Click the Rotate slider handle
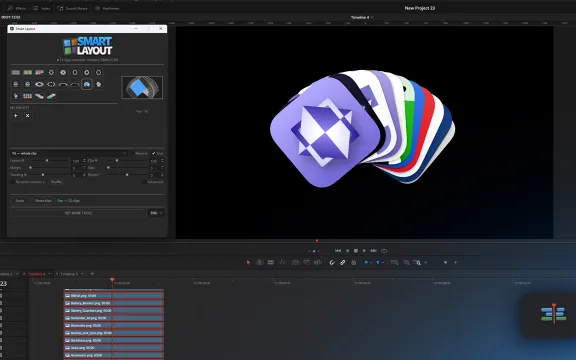576x360 pixels. tap(127, 175)
